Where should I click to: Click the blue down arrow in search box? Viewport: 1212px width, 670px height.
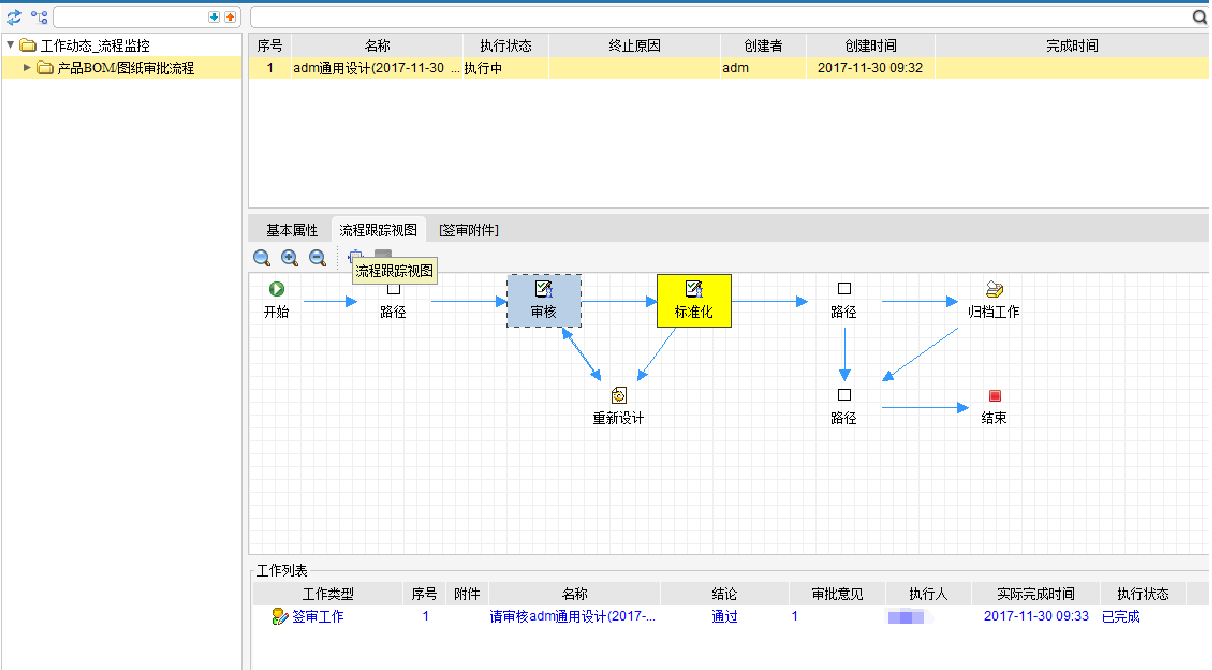coord(214,17)
